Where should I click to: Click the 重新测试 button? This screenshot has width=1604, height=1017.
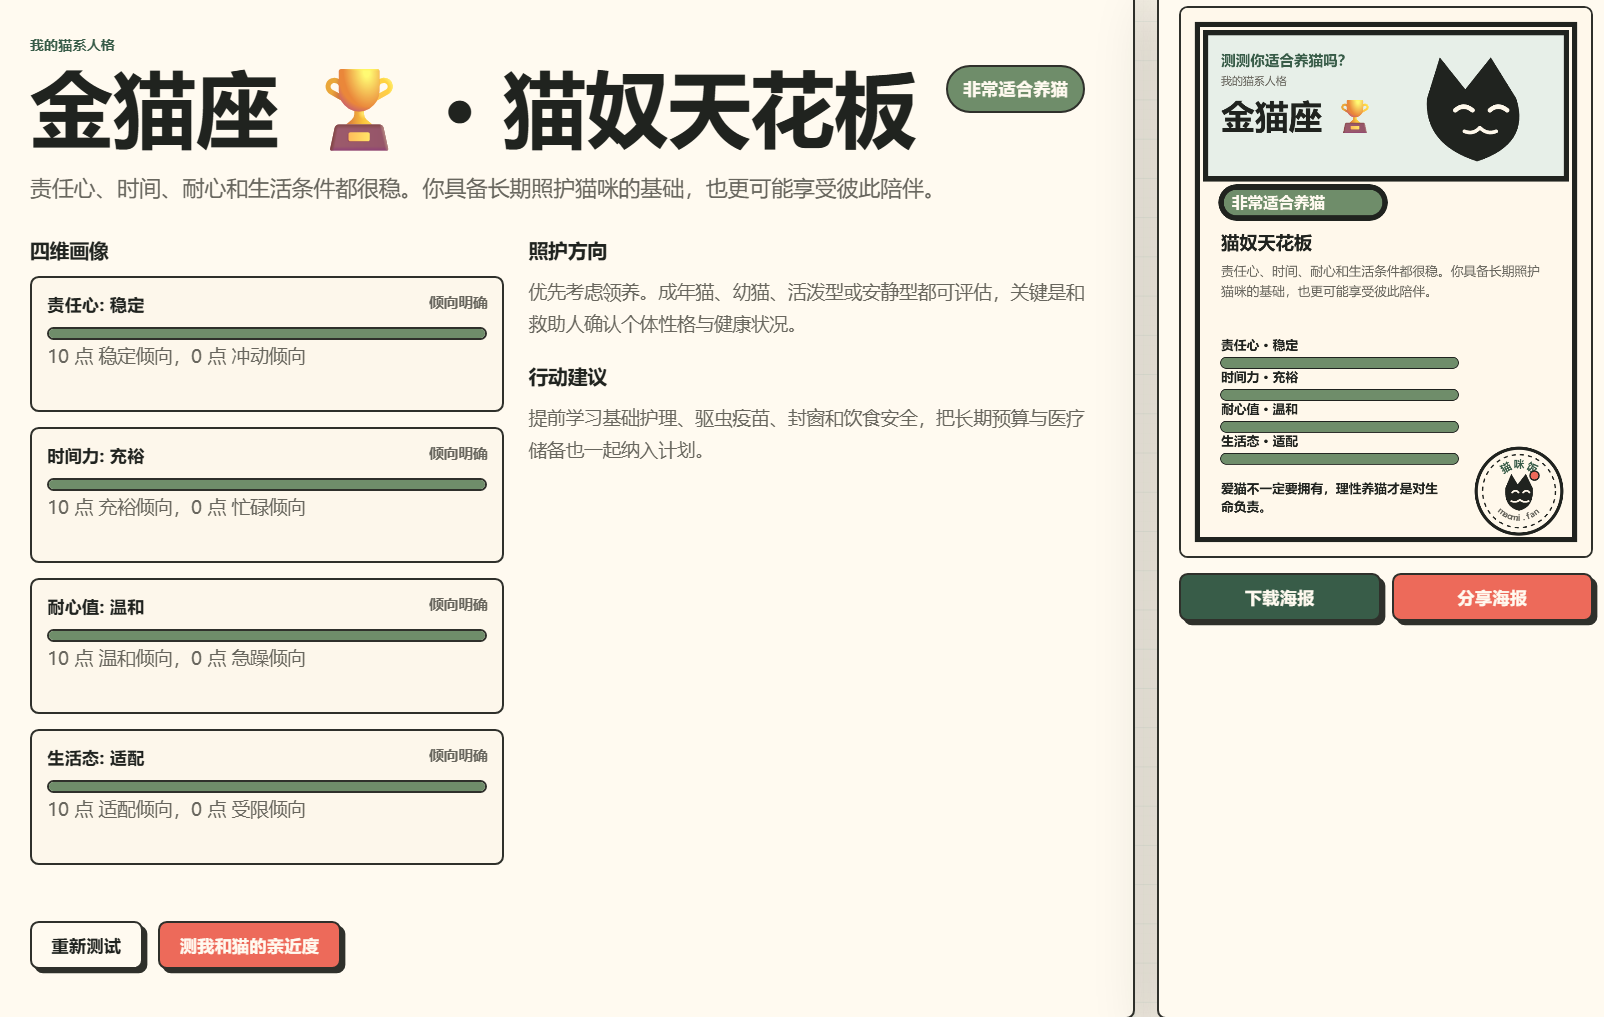tap(87, 946)
